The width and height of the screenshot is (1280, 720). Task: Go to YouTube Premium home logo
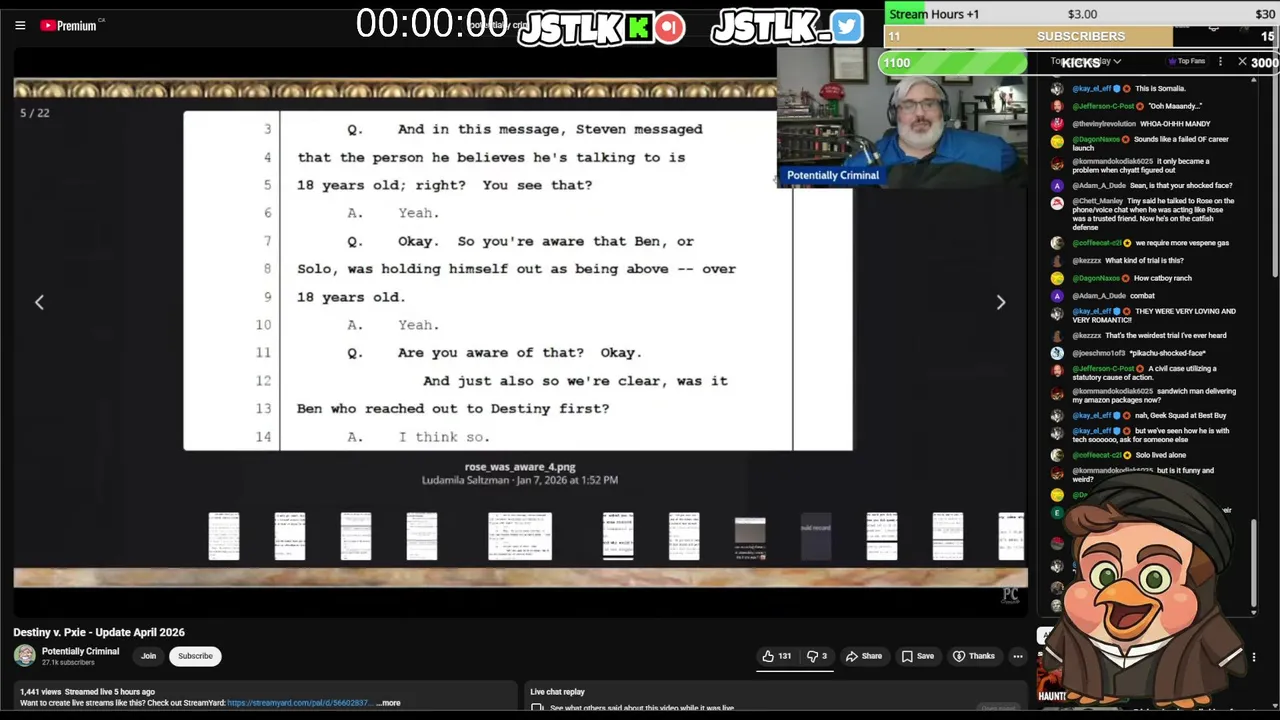pyautogui.click(x=68, y=25)
